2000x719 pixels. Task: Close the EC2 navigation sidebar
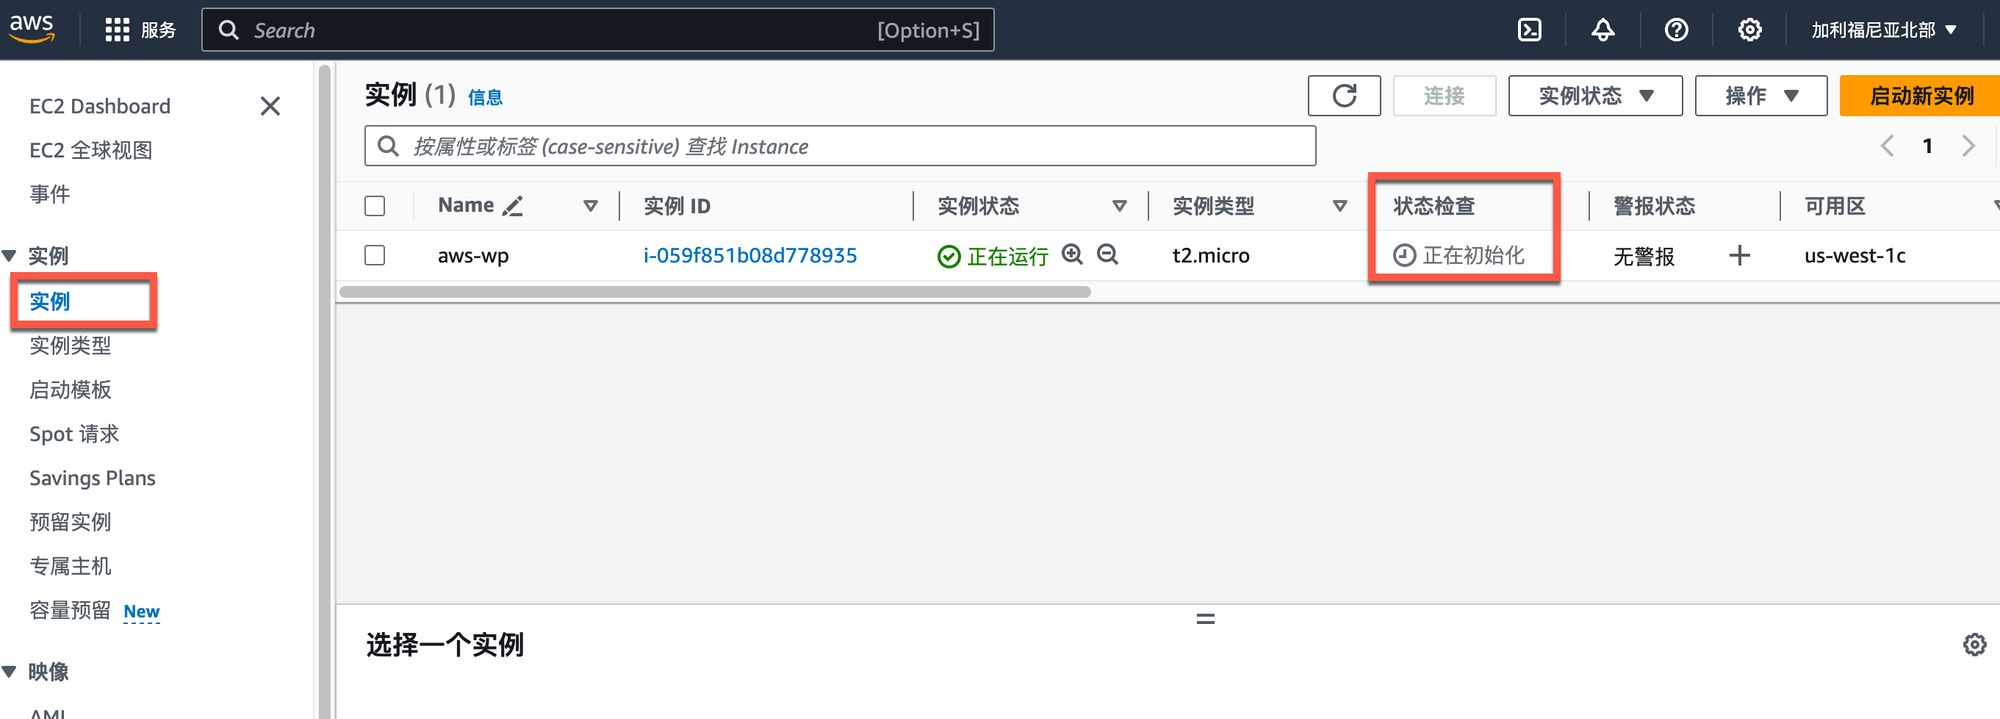[270, 106]
